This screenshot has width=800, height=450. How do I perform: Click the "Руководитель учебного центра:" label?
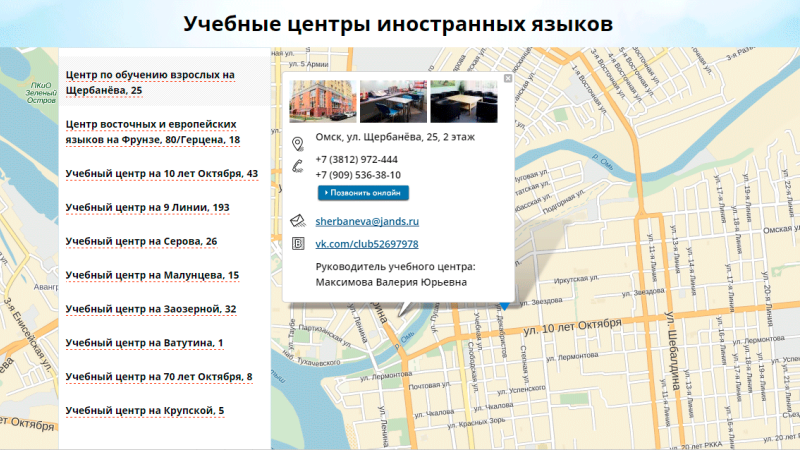pyautogui.click(x=395, y=266)
